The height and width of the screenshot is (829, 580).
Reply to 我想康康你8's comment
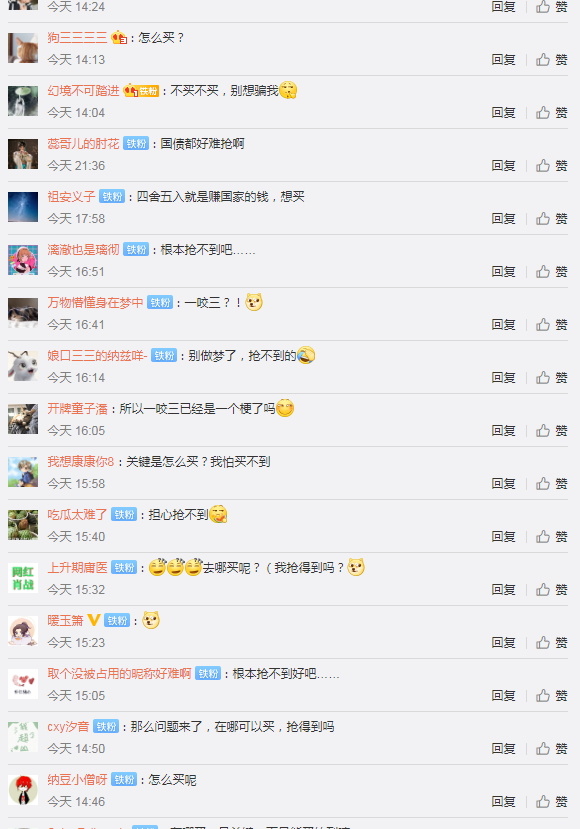coord(503,483)
